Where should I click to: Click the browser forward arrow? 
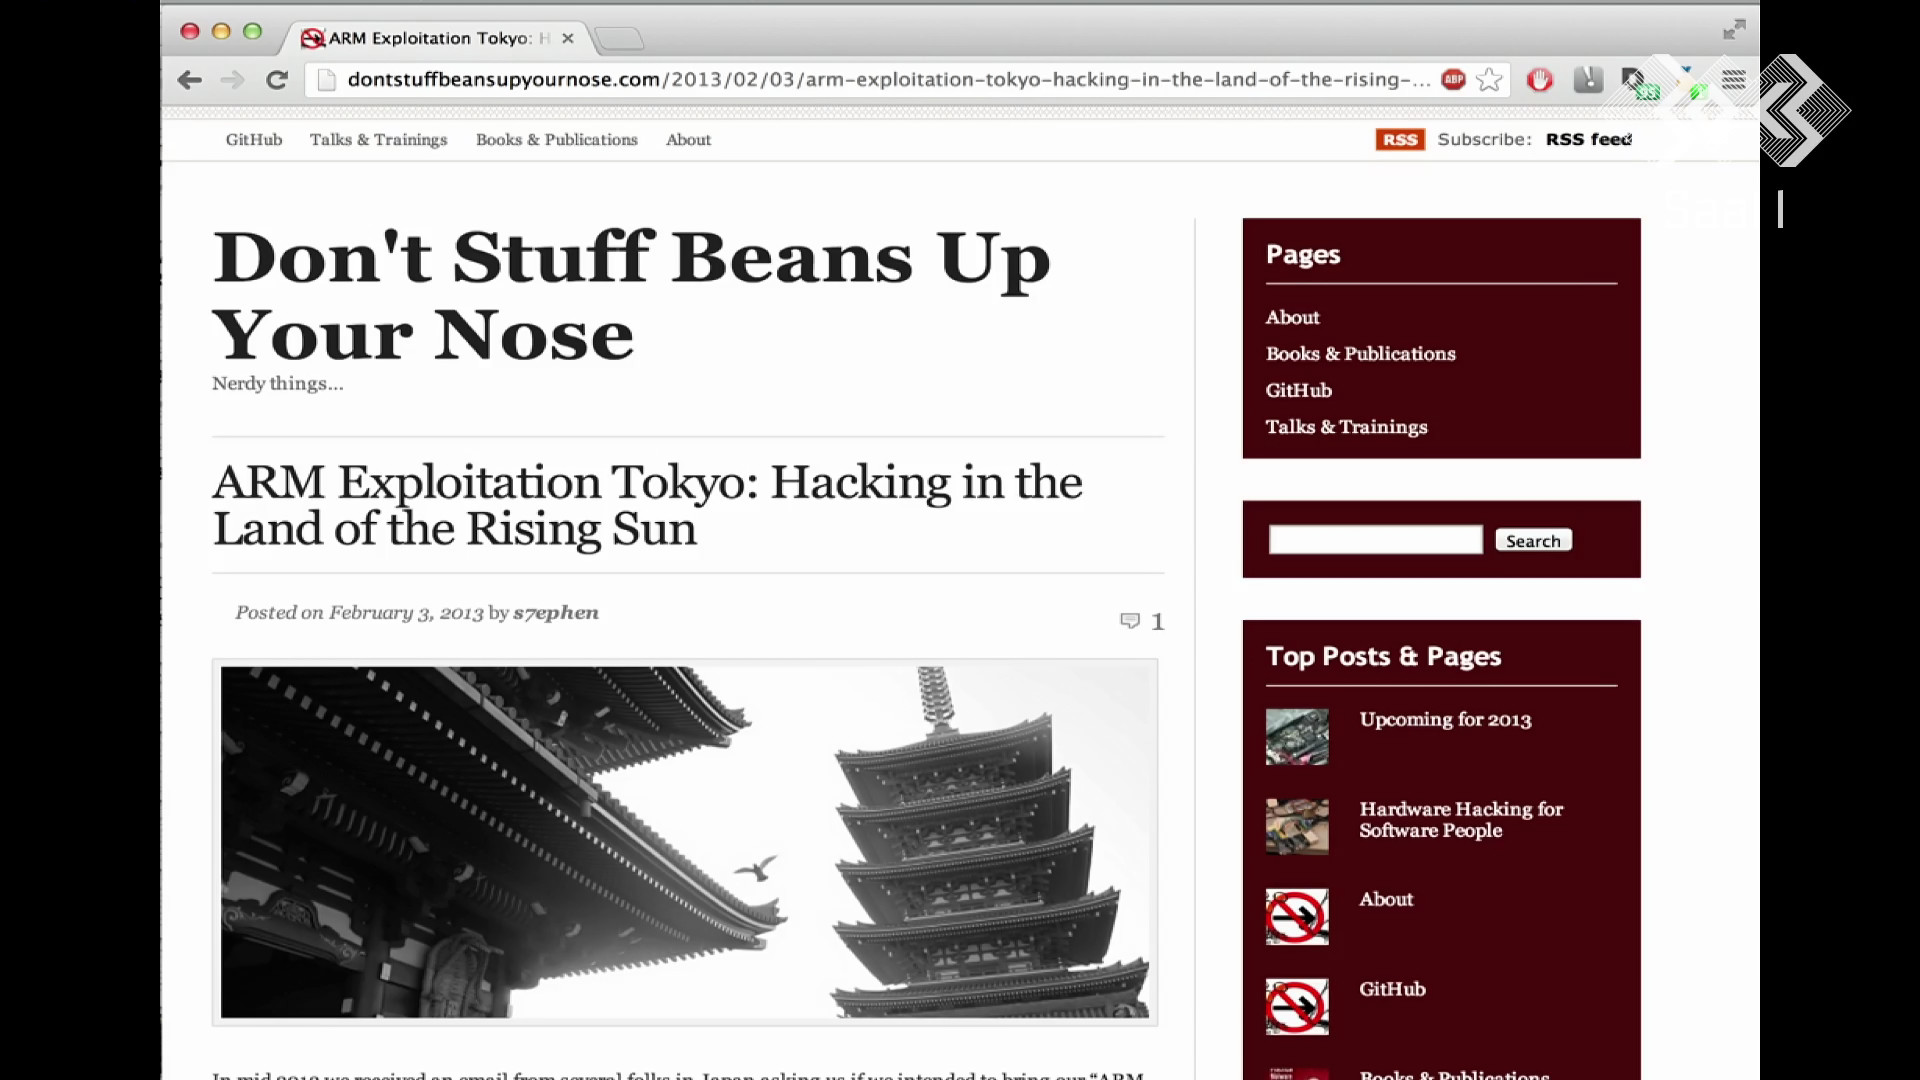pyautogui.click(x=232, y=80)
